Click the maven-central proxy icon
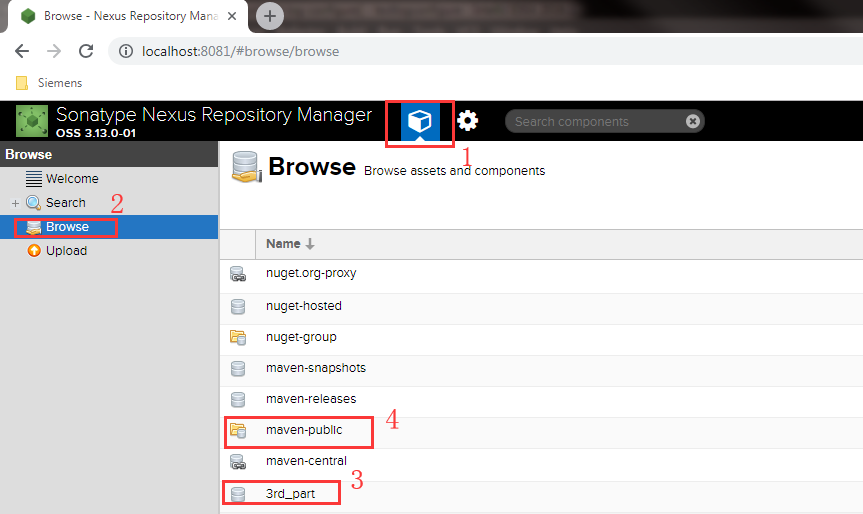This screenshot has width=863, height=514. tap(238, 461)
